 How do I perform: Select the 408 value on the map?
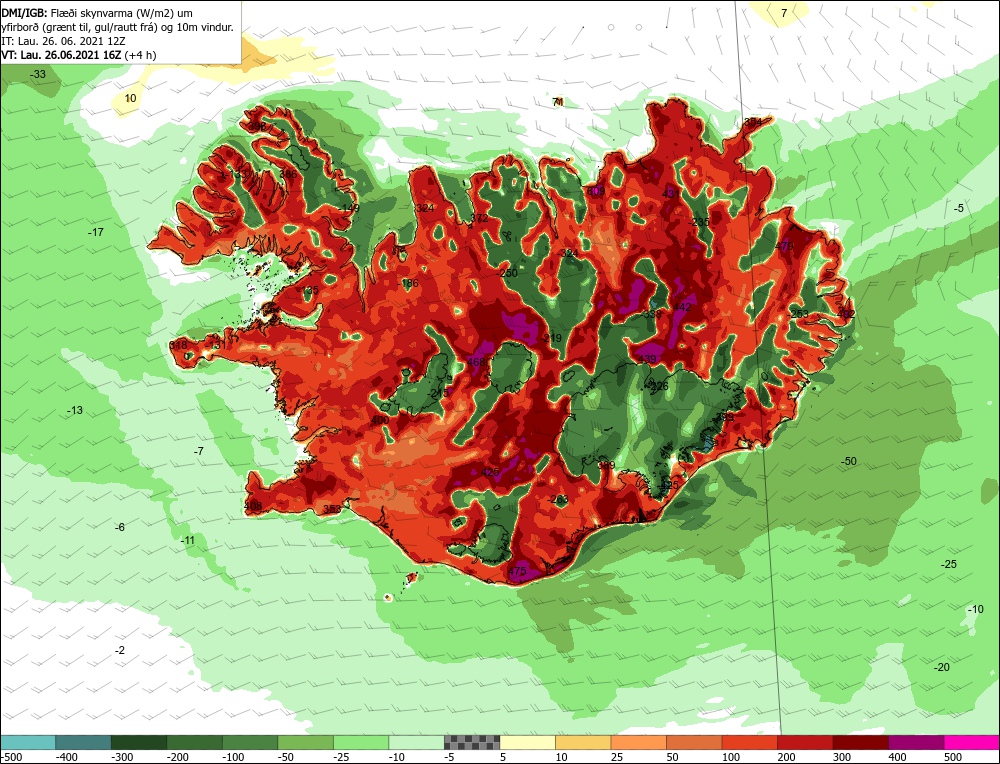253,506
